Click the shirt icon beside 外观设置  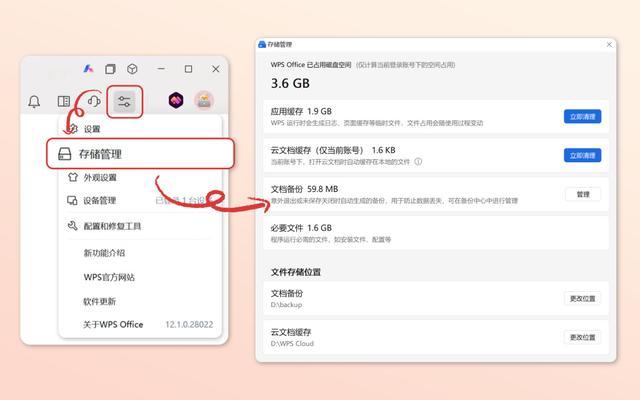pos(73,177)
